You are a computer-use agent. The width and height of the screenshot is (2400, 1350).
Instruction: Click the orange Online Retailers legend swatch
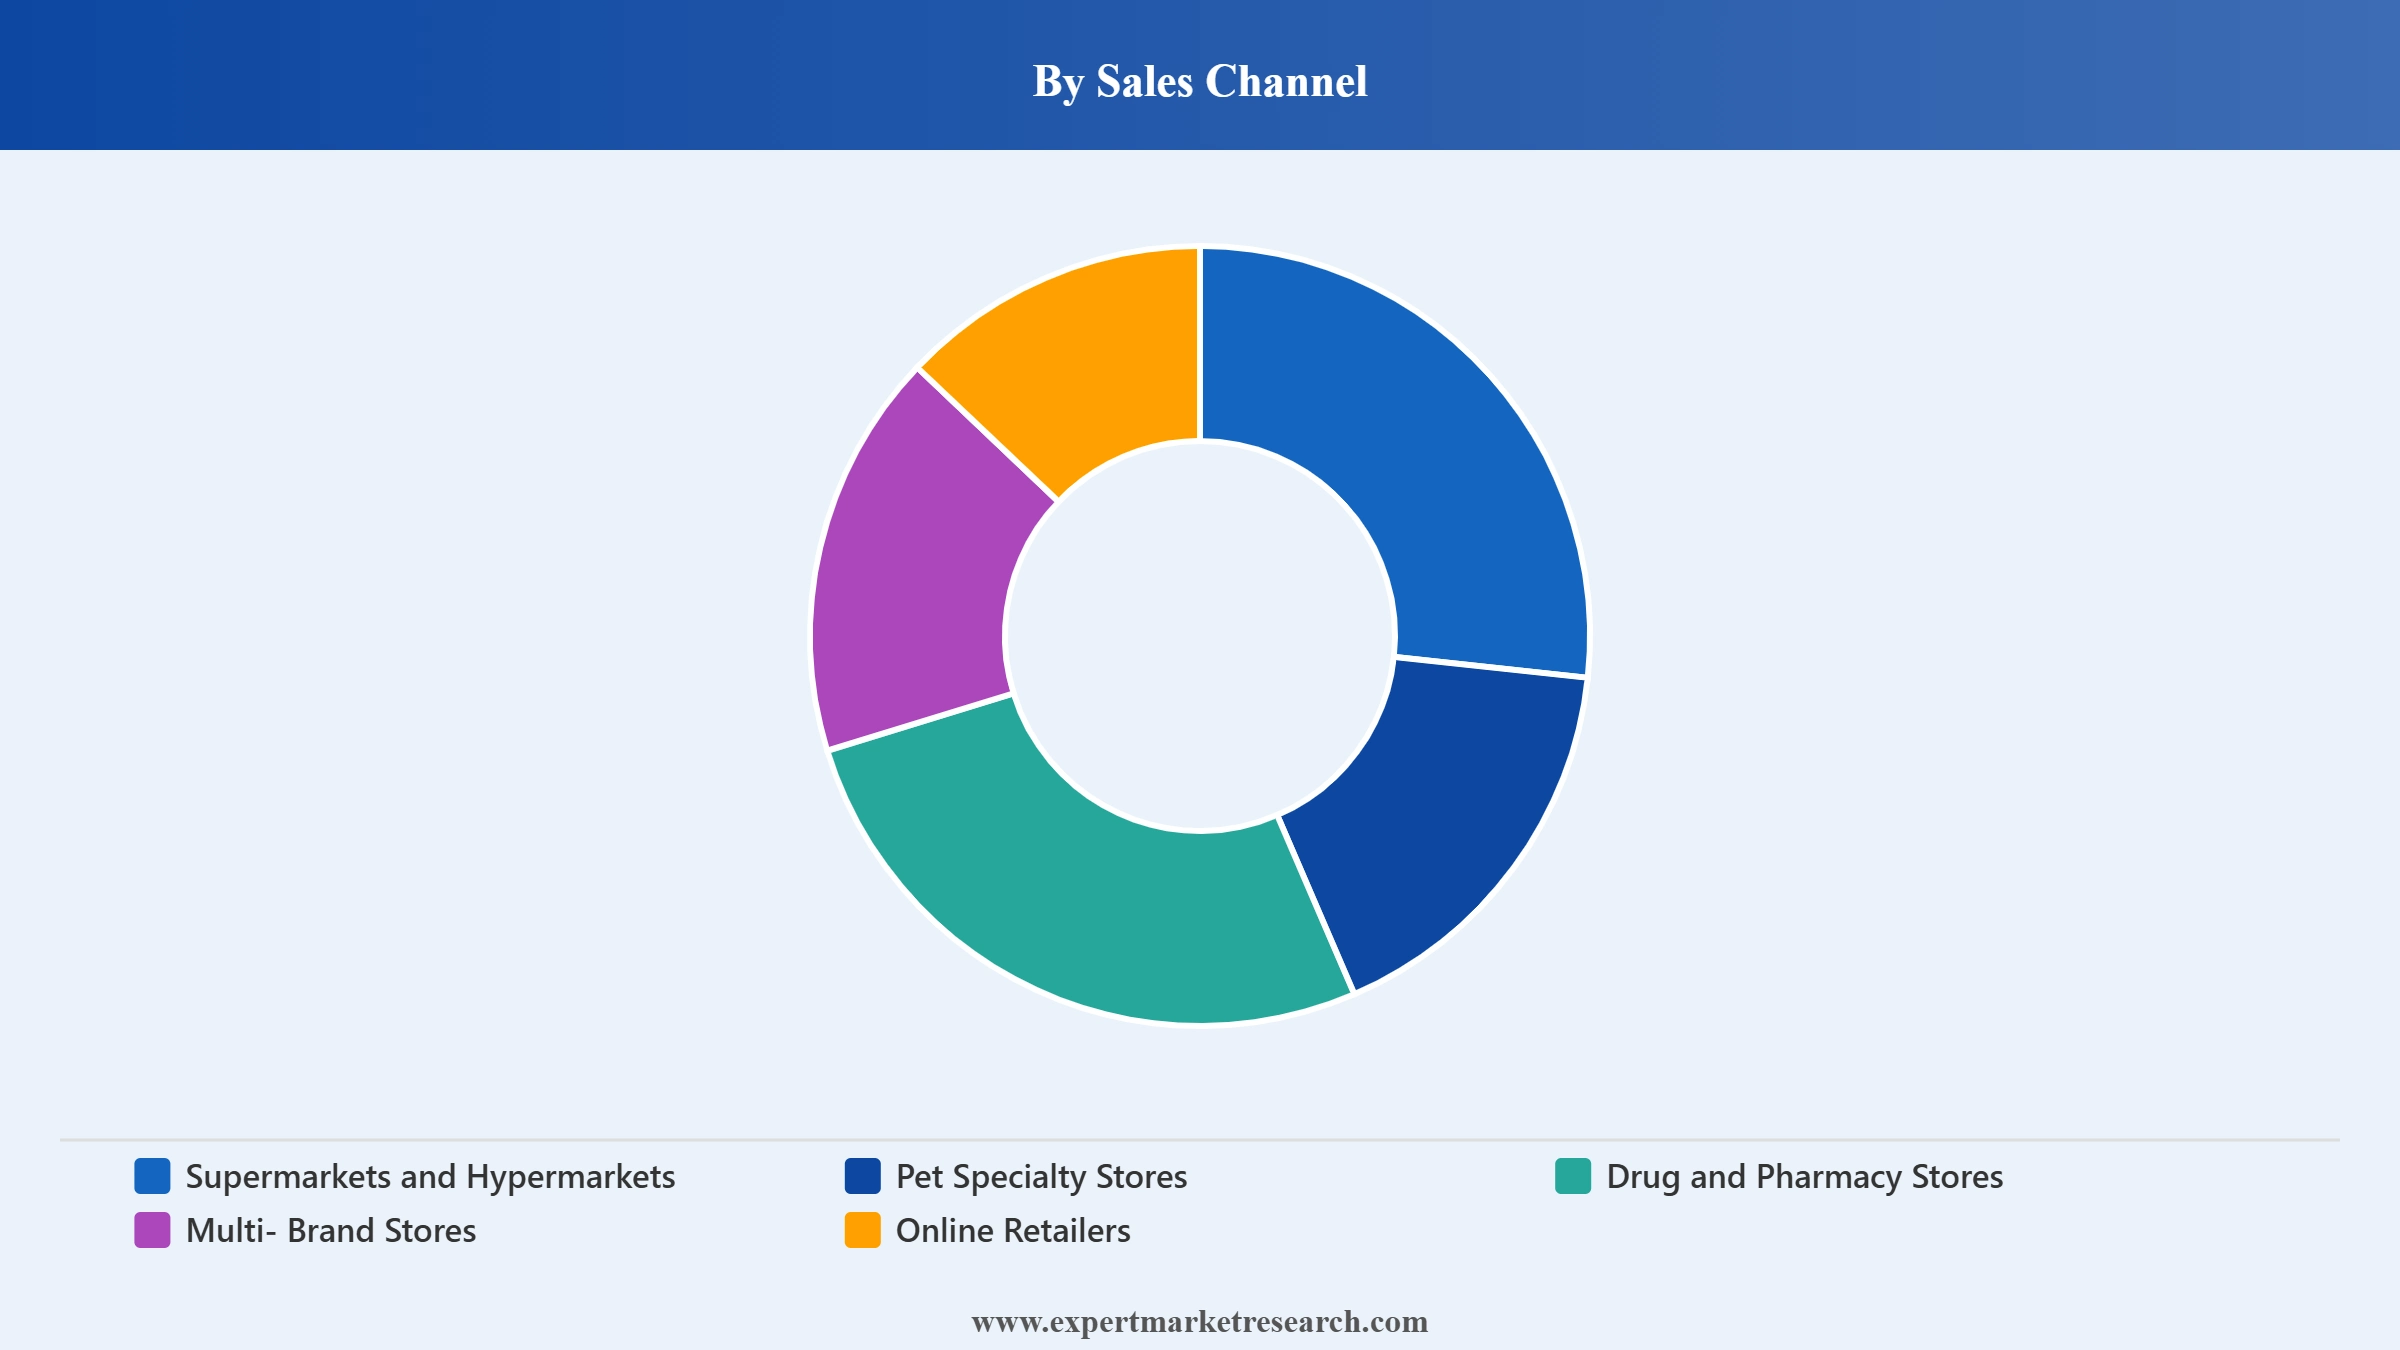coord(862,1230)
